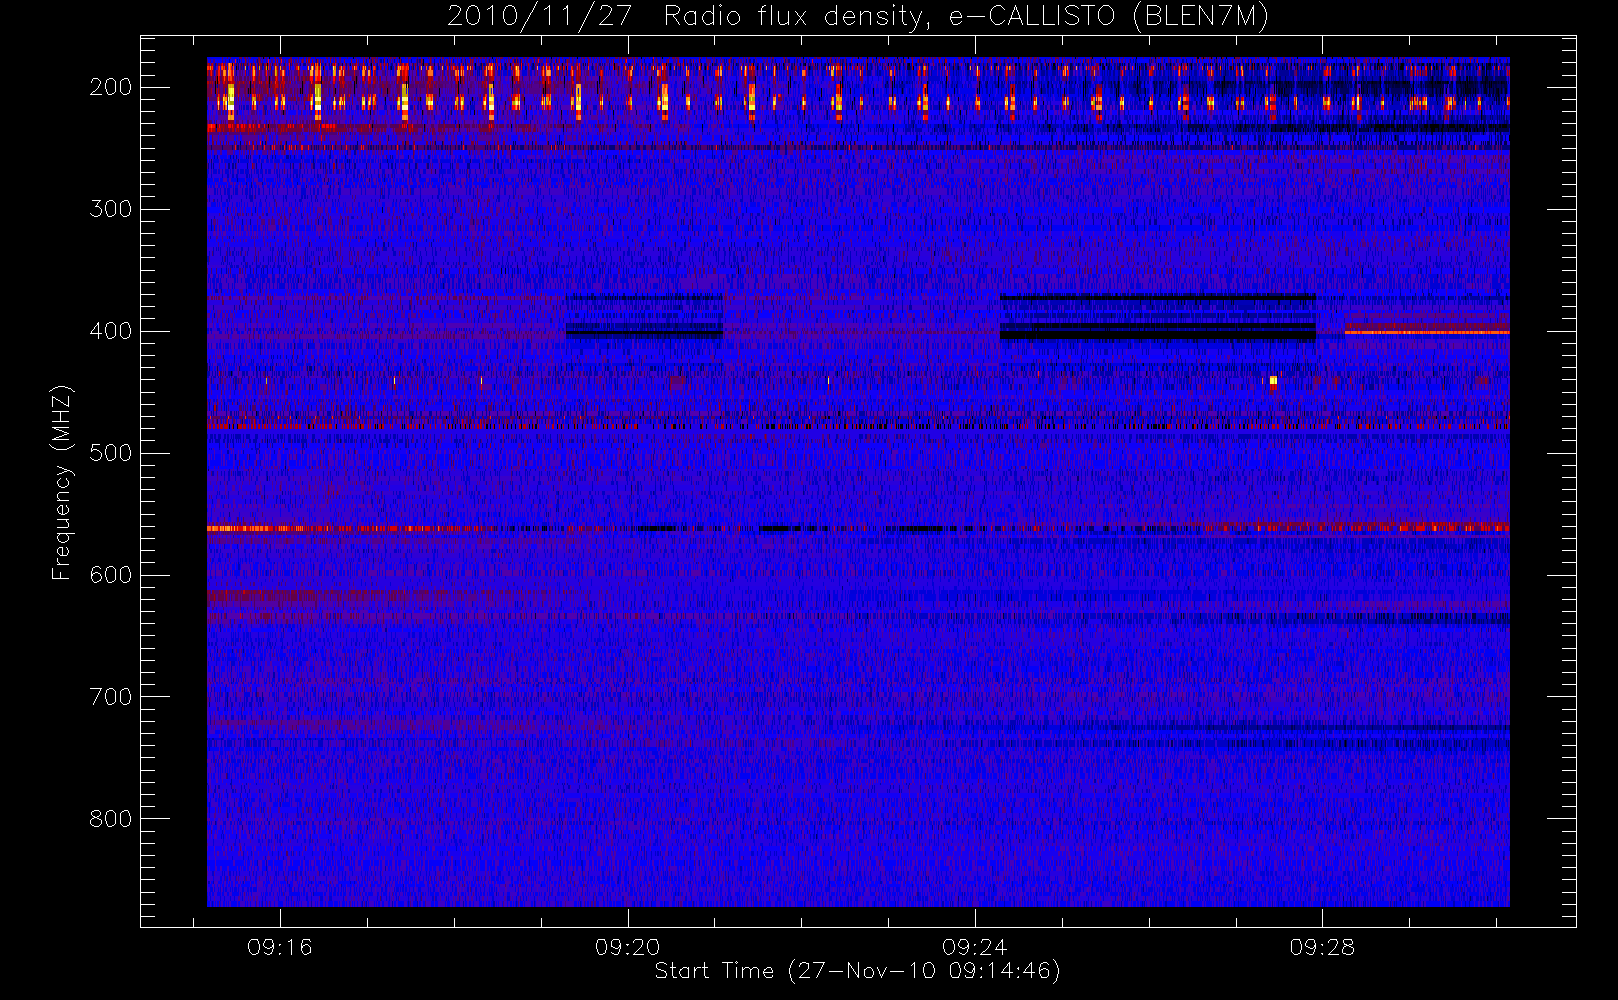Click the 300 frequency tick label
Screen dimensions: 1618x1000
[111, 209]
